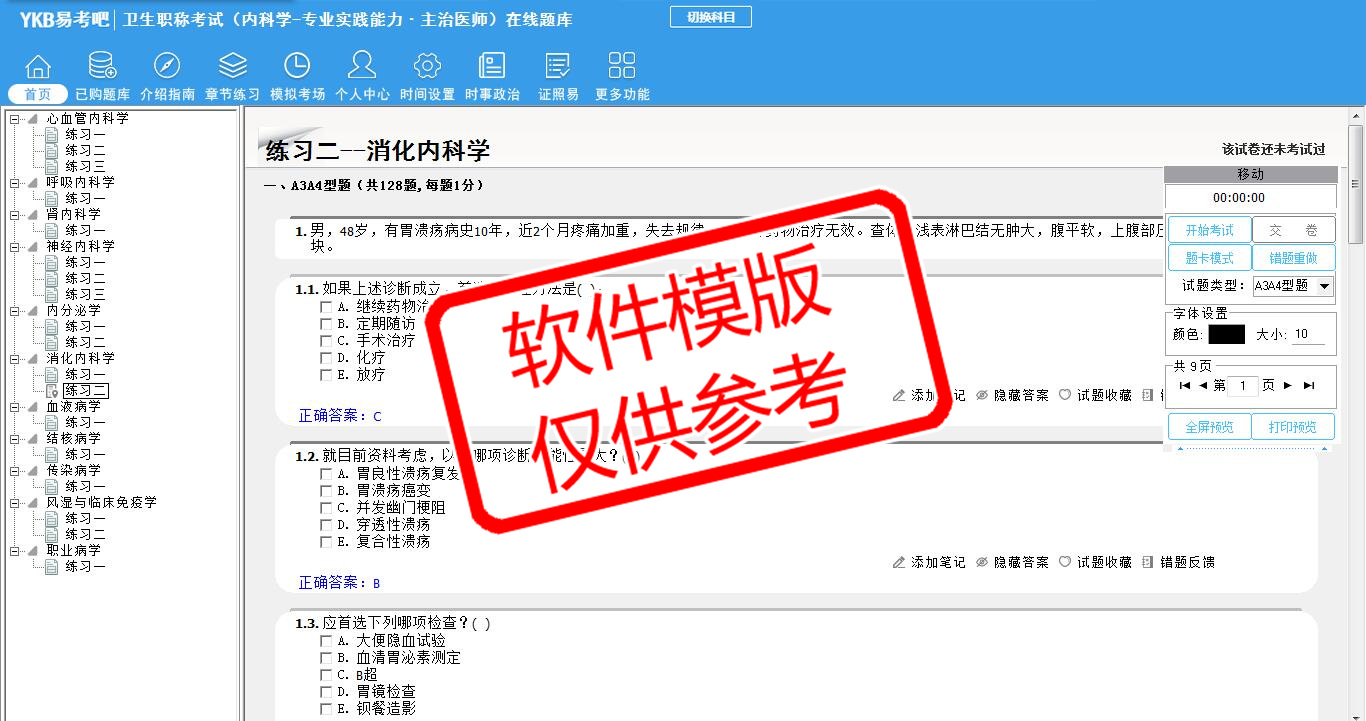Select 练习一 under 呼吸内科学
This screenshot has width=1366, height=721.
click(85, 198)
